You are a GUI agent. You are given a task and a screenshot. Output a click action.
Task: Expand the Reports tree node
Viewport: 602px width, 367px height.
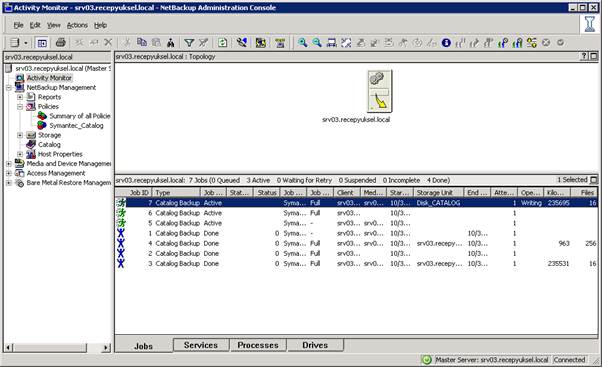[x=20, y=97]
